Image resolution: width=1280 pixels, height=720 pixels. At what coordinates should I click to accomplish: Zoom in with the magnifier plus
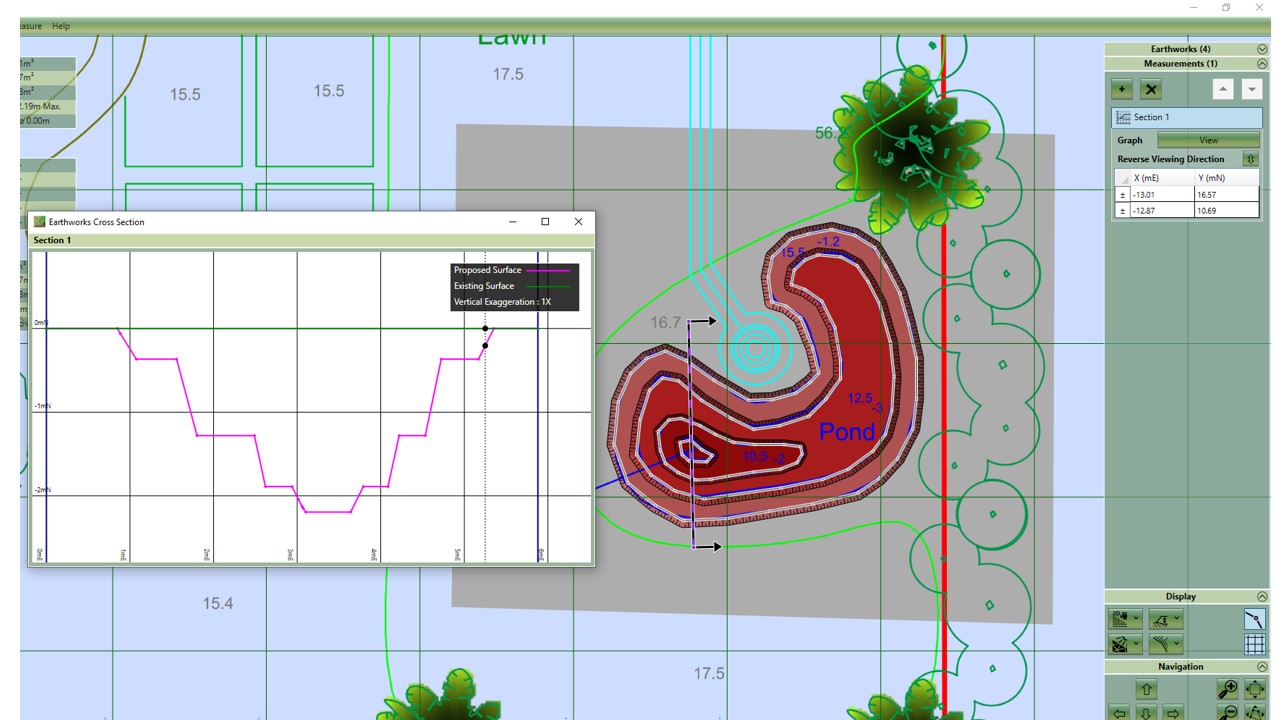(x=1228, y=689)
